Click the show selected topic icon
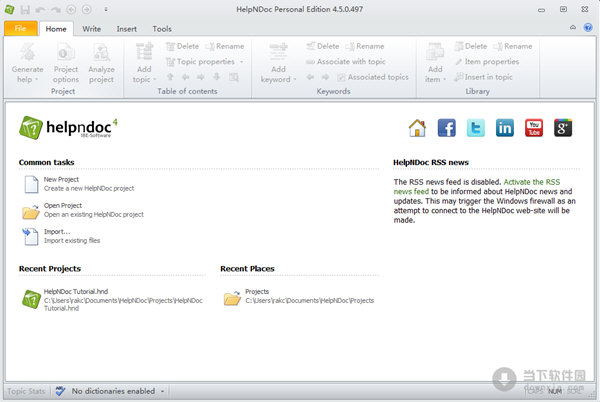Viewport: 600px width, 402px height. point(234,77)
